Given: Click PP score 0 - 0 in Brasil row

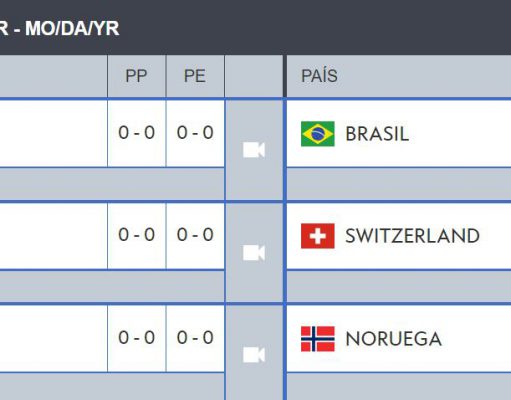Looking at the screenshot, I should pyautogui.click(x=137, y=133).
